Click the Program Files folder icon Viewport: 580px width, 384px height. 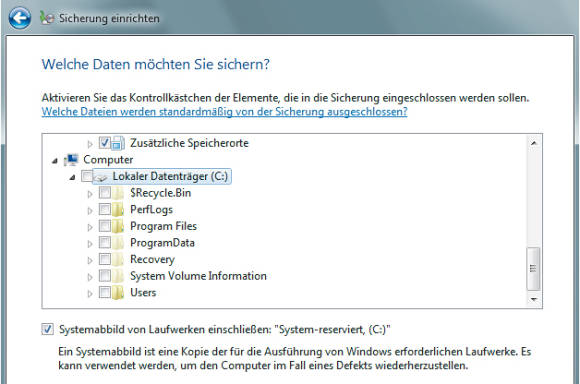(x=118, y=226)
